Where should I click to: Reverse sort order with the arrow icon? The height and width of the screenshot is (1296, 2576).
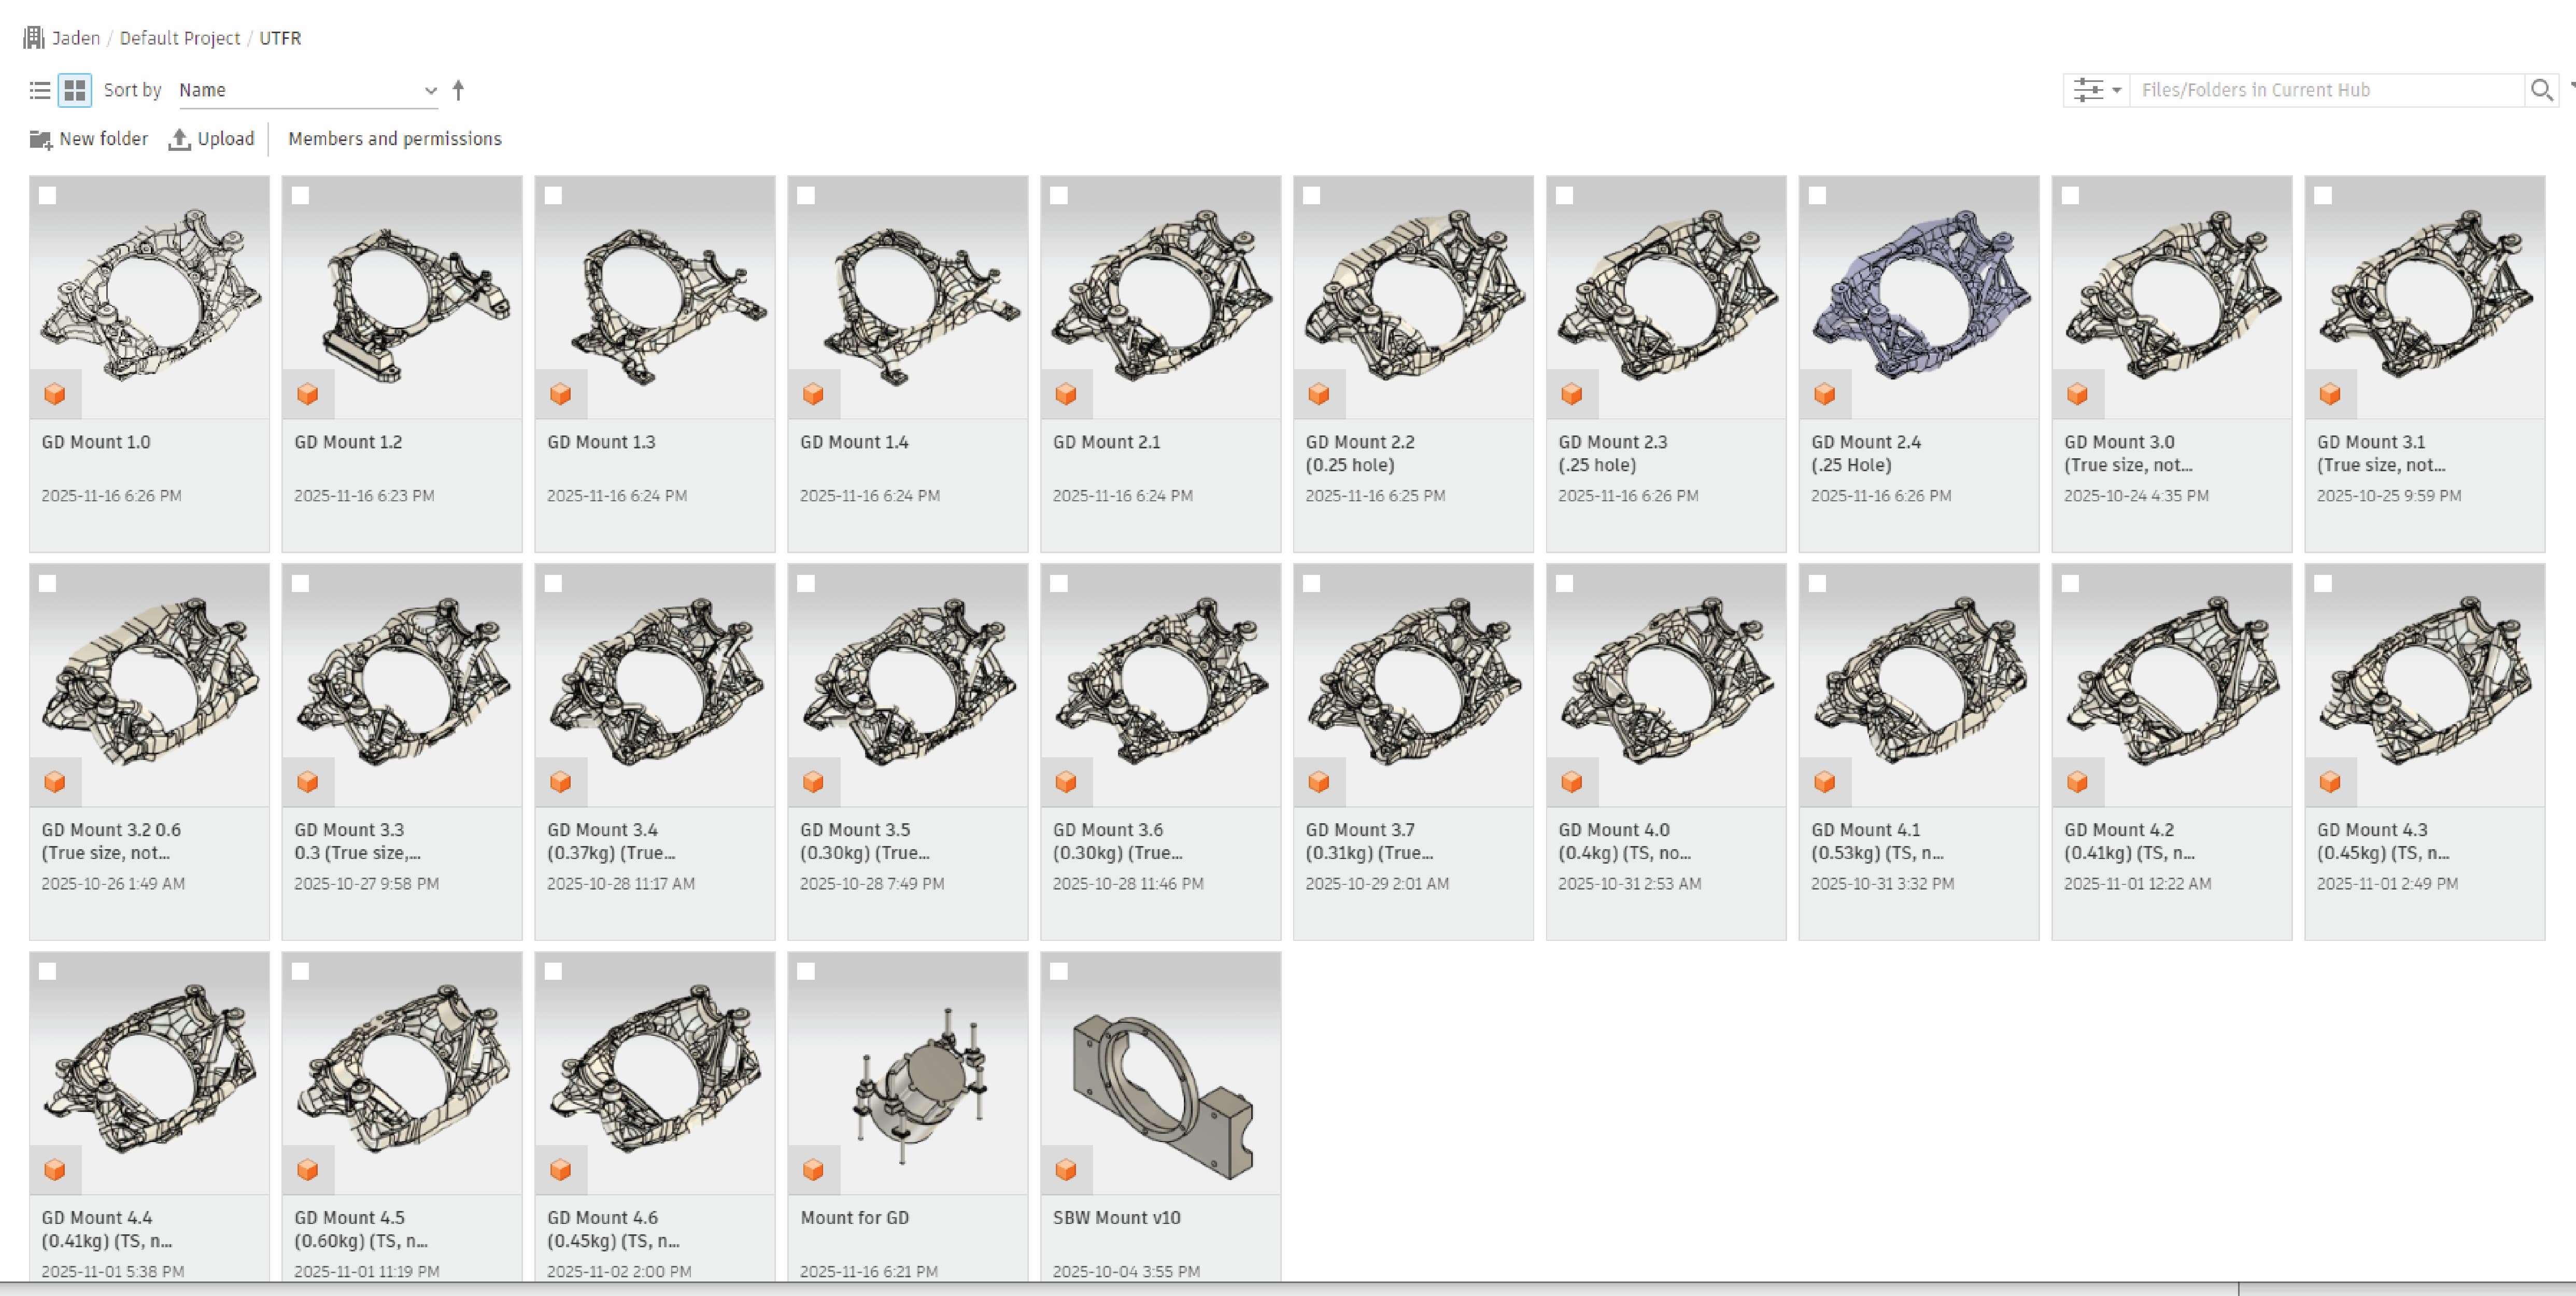[458, 90]
